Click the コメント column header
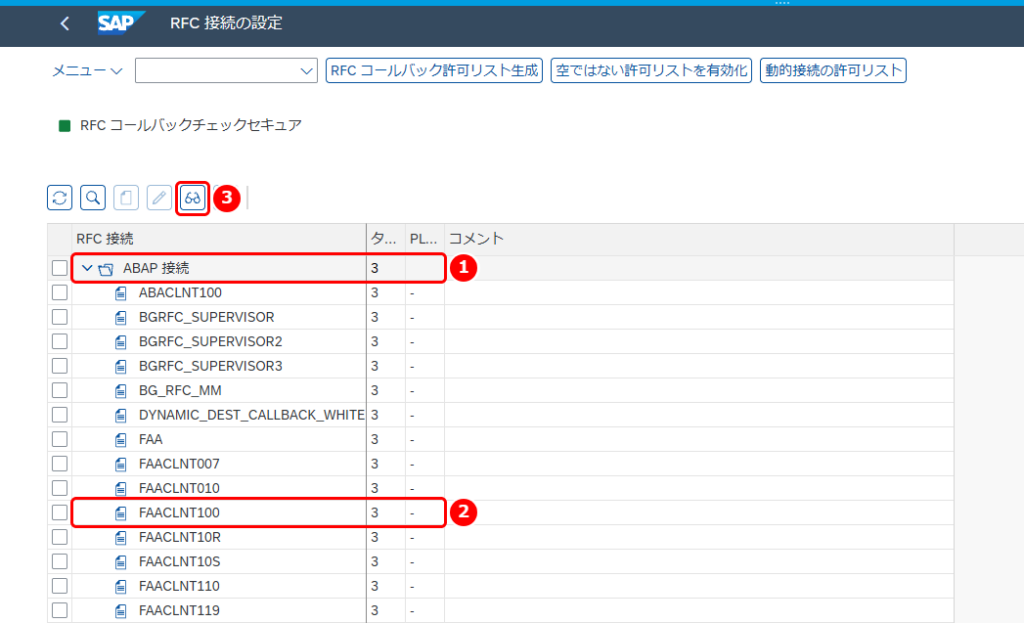The width and height of the screenshot is (1024, 623). [699, 239]
